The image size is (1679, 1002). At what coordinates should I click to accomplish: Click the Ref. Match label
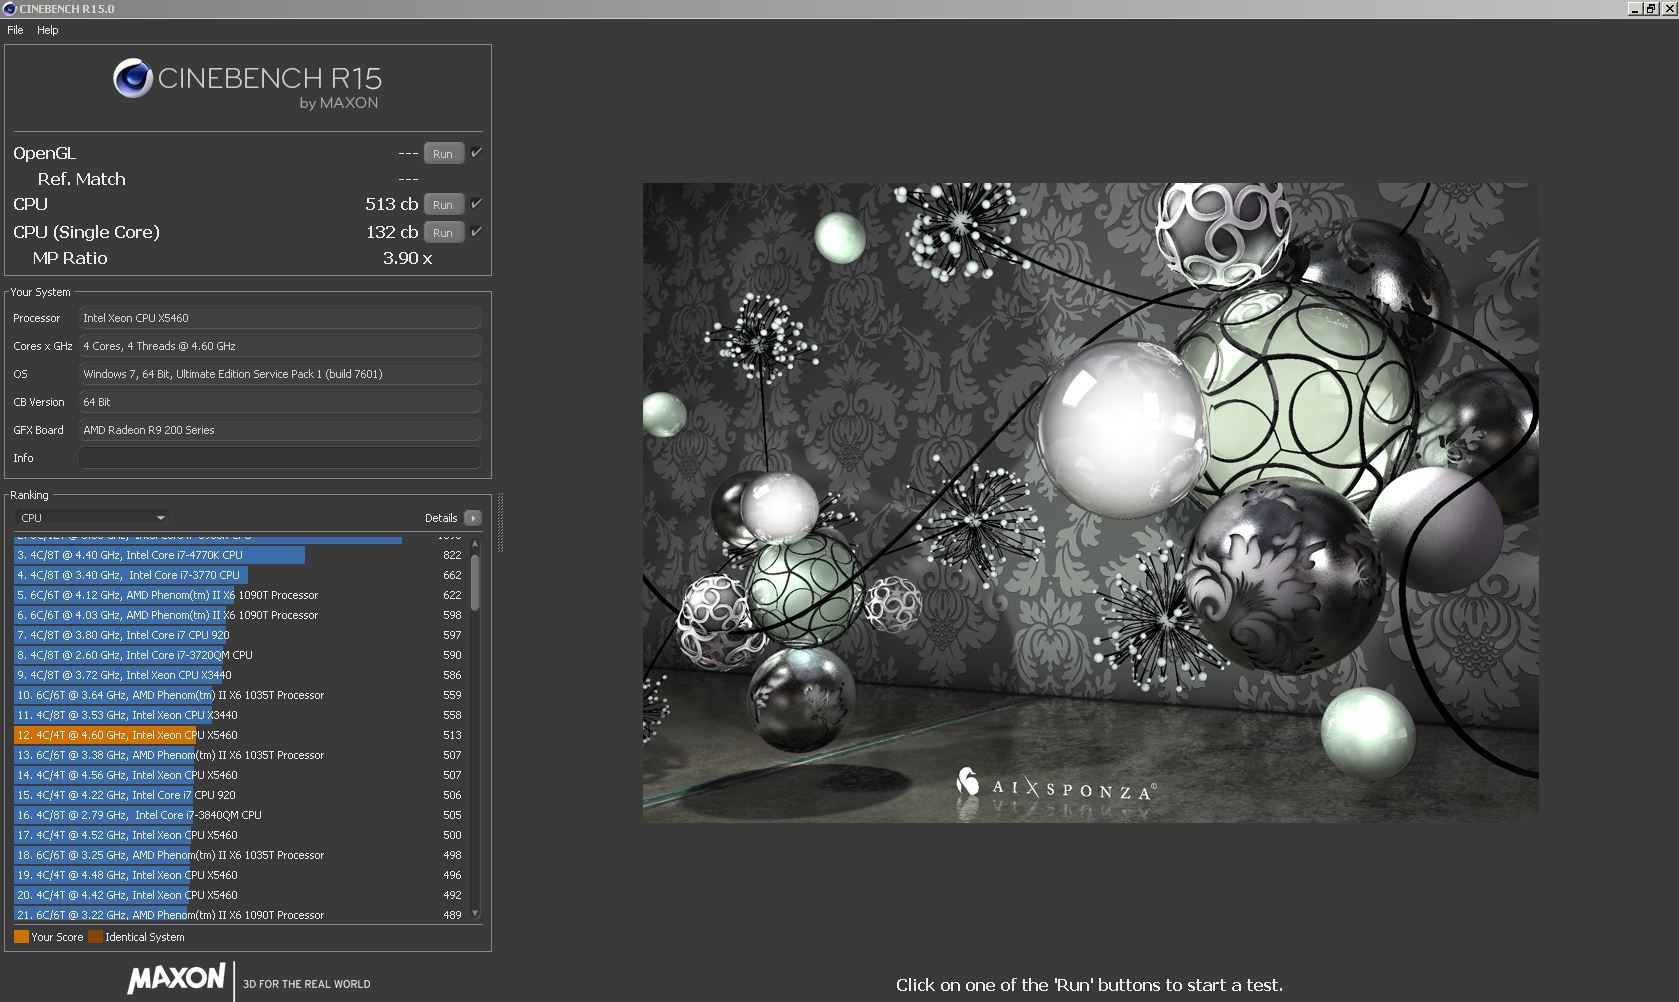pyautogui.click(x=82, y=179)
